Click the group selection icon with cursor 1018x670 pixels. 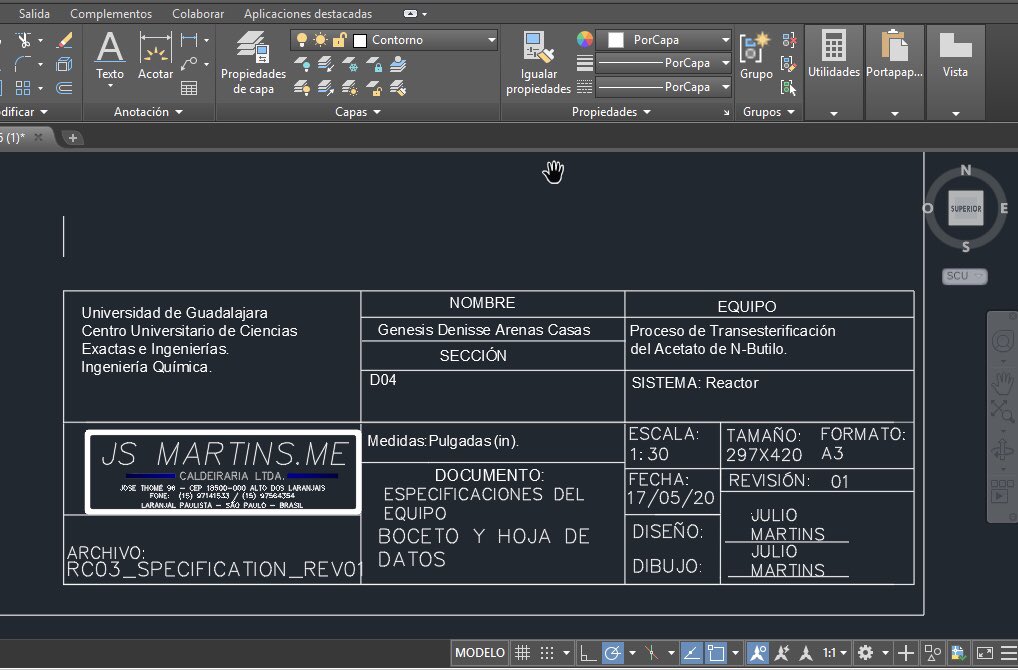pyautogui.click(x=789, y=87)
